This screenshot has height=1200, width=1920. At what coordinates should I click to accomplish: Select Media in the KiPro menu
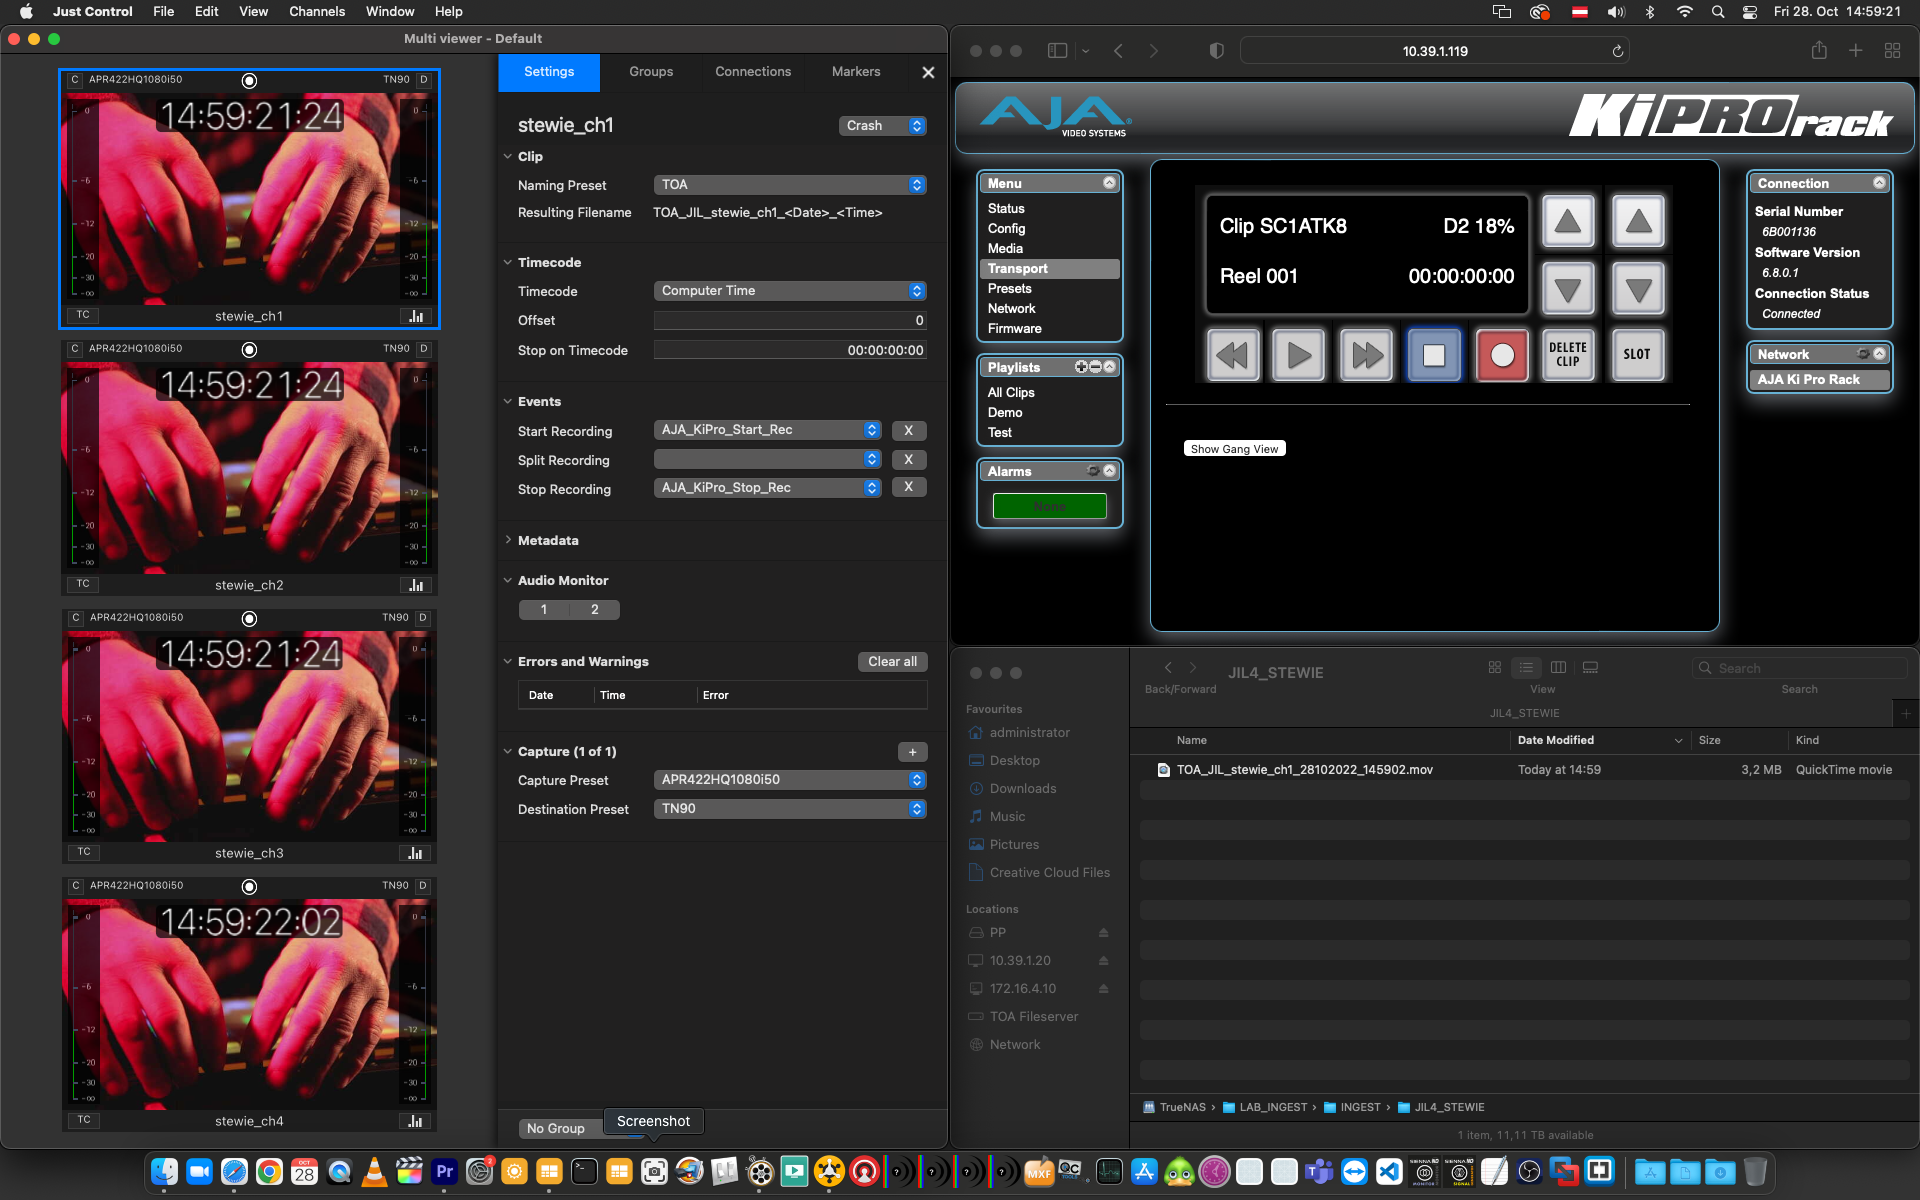1005,248
